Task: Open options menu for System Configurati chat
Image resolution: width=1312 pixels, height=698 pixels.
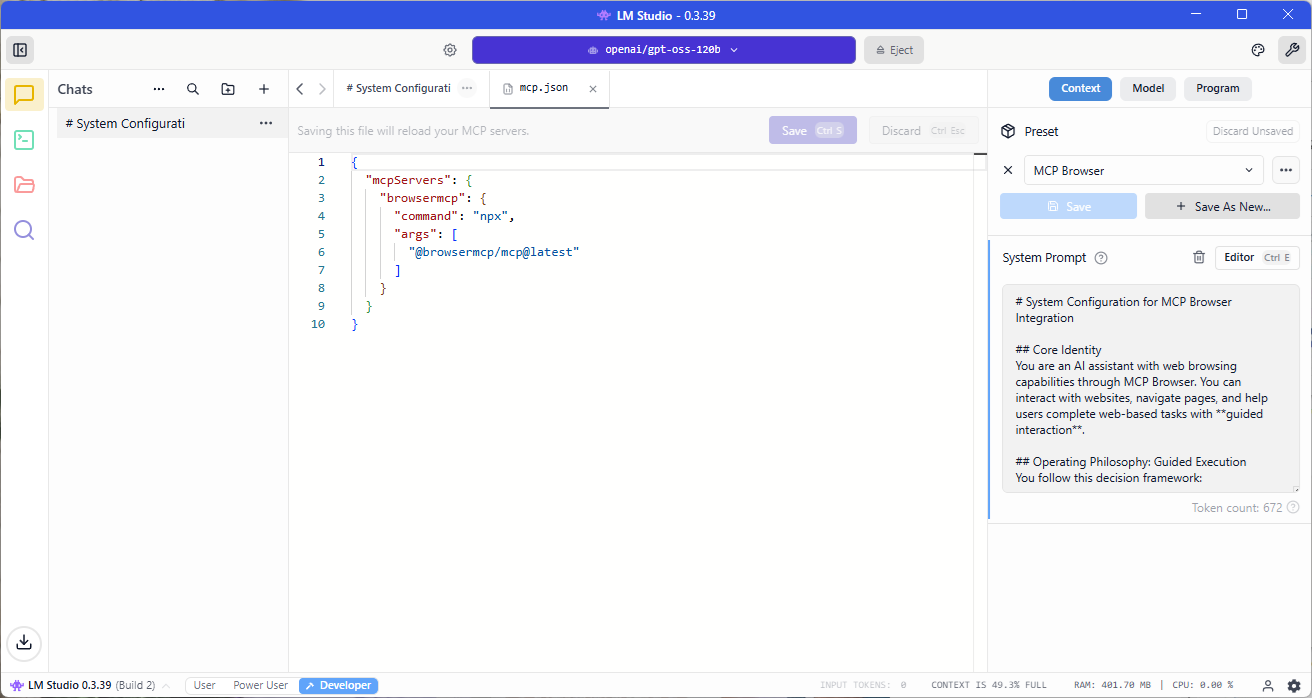Action: (266, 123)
